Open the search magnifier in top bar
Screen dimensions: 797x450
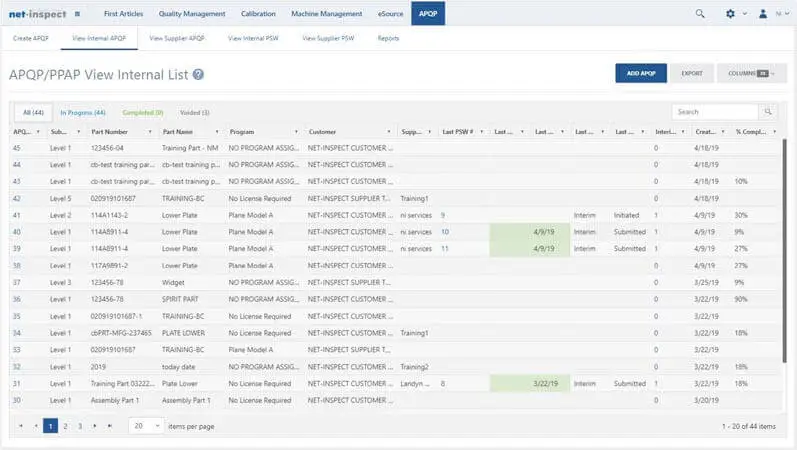click(700, 14)
